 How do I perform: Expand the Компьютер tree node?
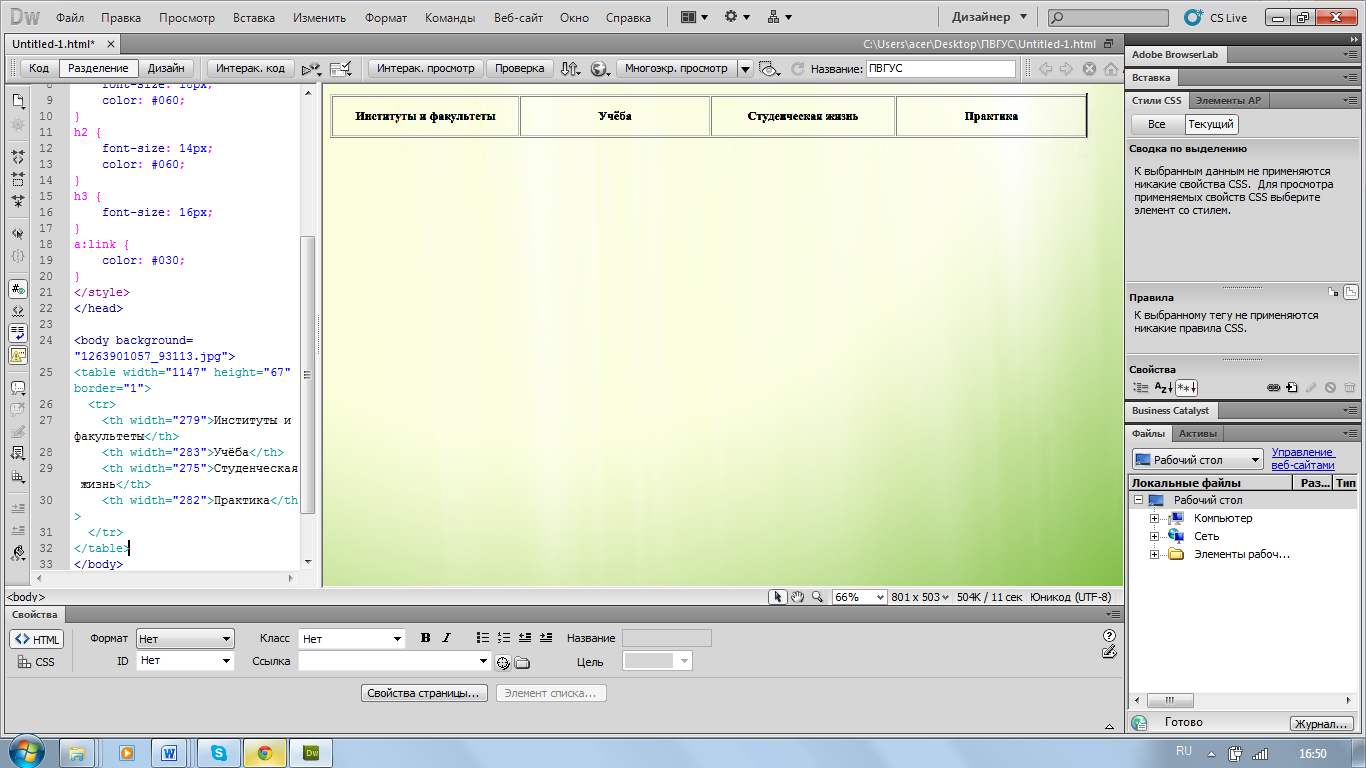(x=1154, y=518)
